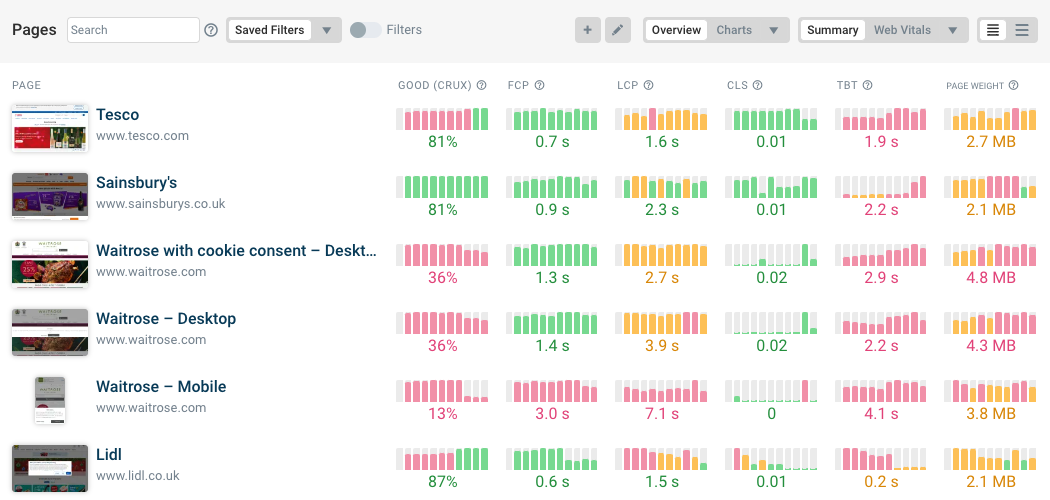The image size is (1050, 500).
Task: Expand the Overview/Charts dropdown arrow
Action: 773,30
